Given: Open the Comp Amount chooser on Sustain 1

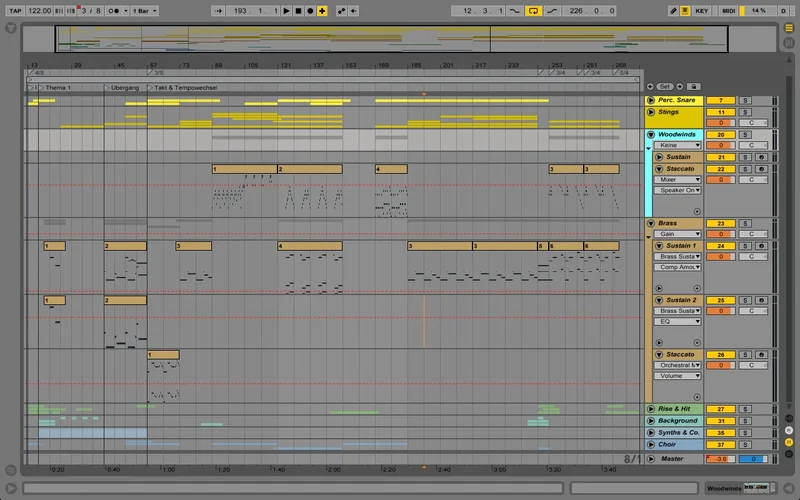Looking at the screenshot, I should 678,267.
